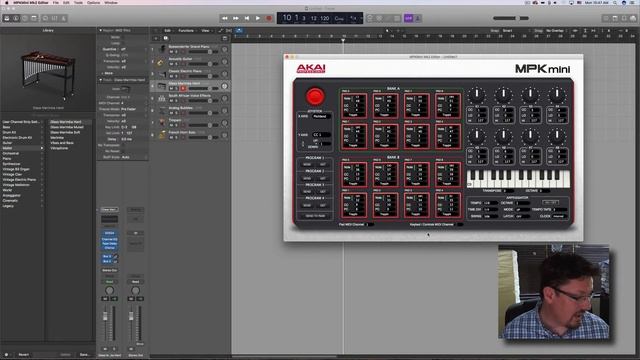Click the Save button in the Library
Screen dimensions: 640x360
[84, 355]
